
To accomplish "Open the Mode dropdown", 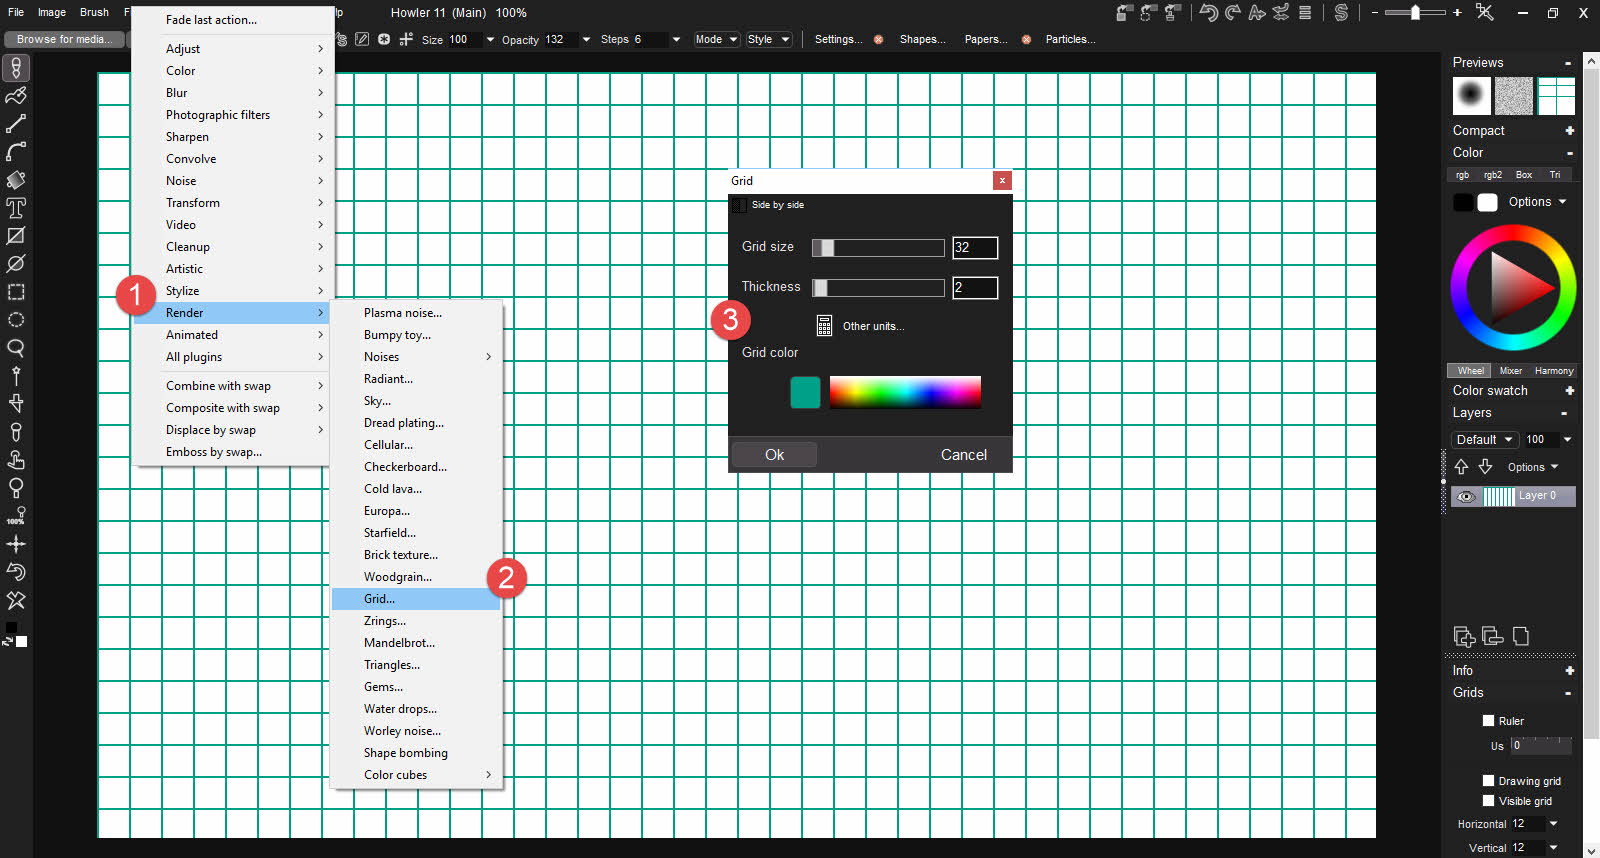I will pos(716,40).
